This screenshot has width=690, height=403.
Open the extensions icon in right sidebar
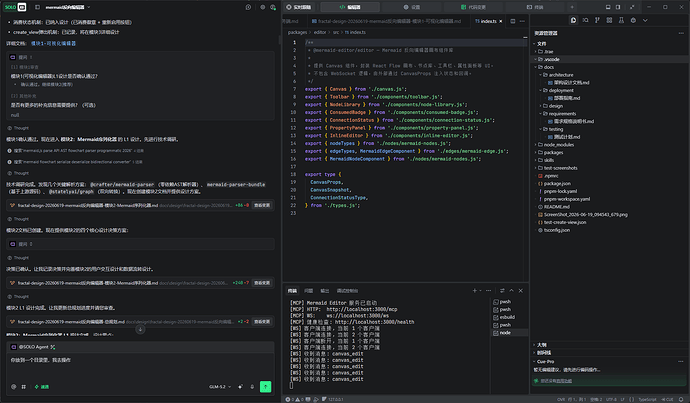click(x=609, y=20)
